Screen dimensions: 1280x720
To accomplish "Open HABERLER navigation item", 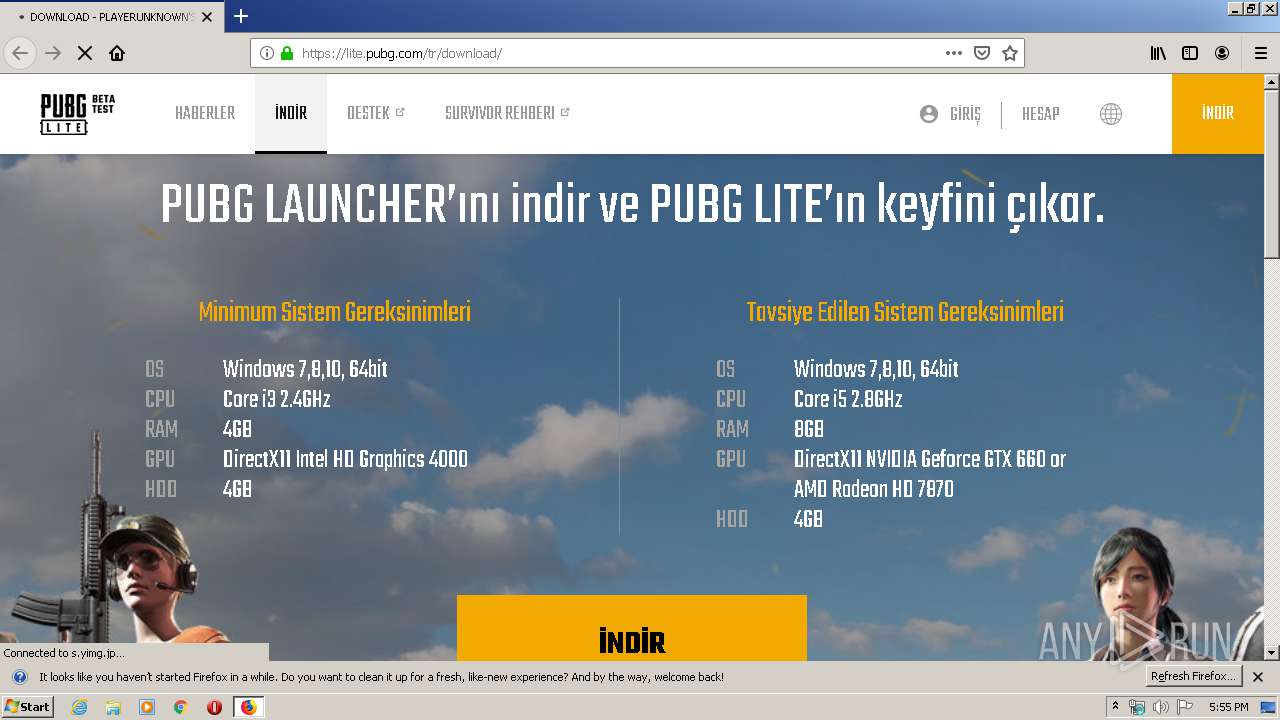I will [205, 113].
